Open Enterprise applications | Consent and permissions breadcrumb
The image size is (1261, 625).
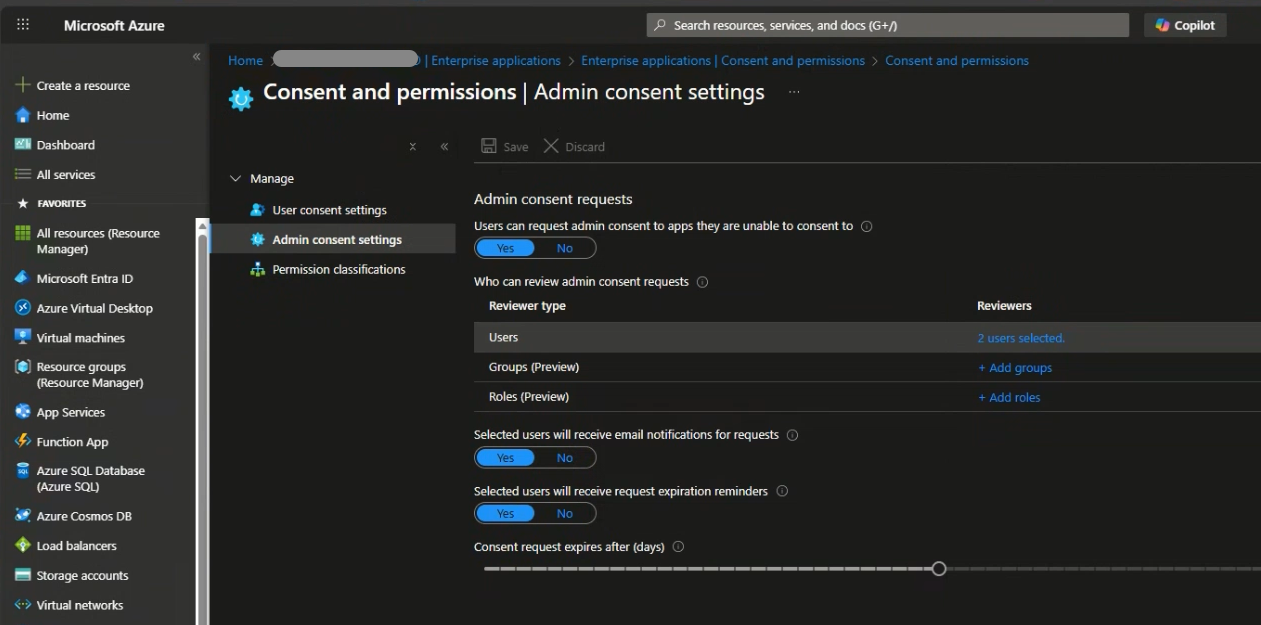click(723, 60)
